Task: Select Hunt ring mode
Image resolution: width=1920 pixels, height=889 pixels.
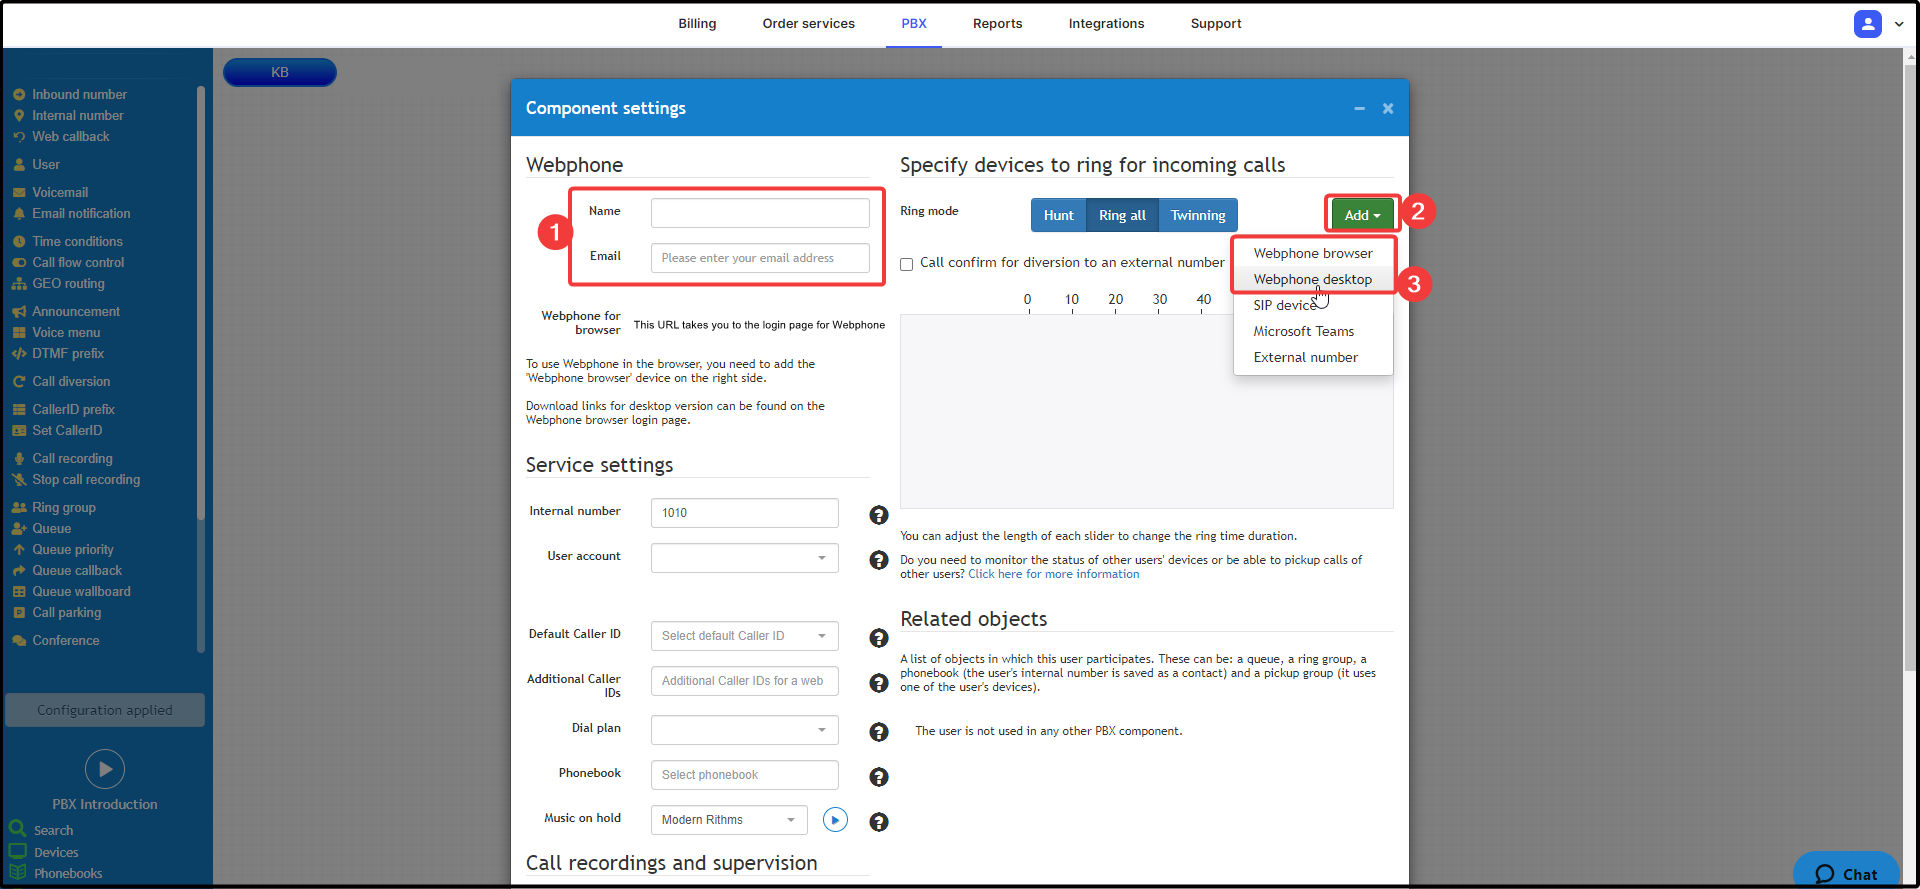Action: pyautogui.click(x=1058, y=215)
